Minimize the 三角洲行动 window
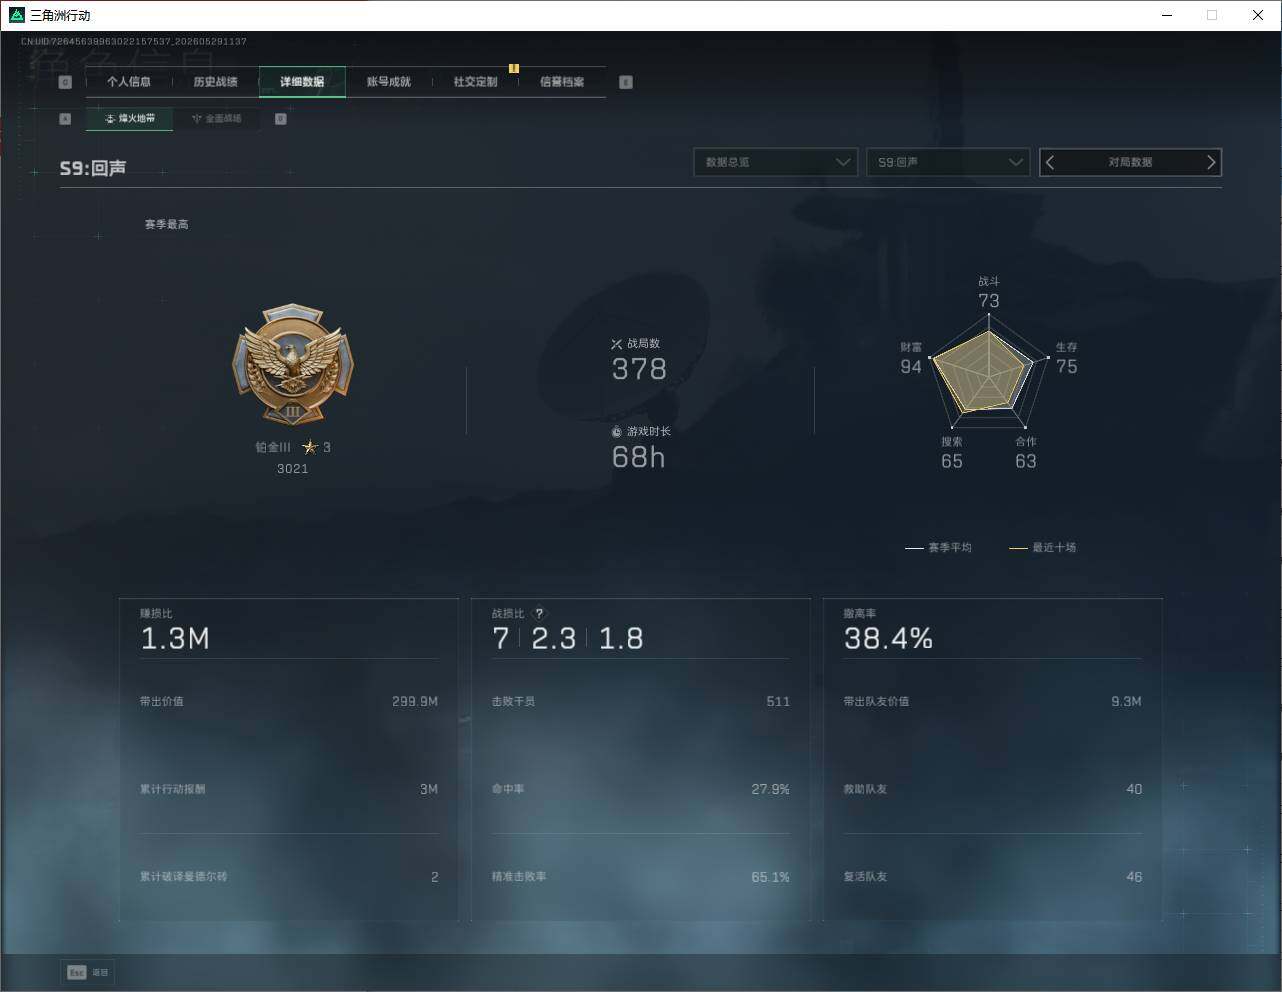 (1168, 15)
